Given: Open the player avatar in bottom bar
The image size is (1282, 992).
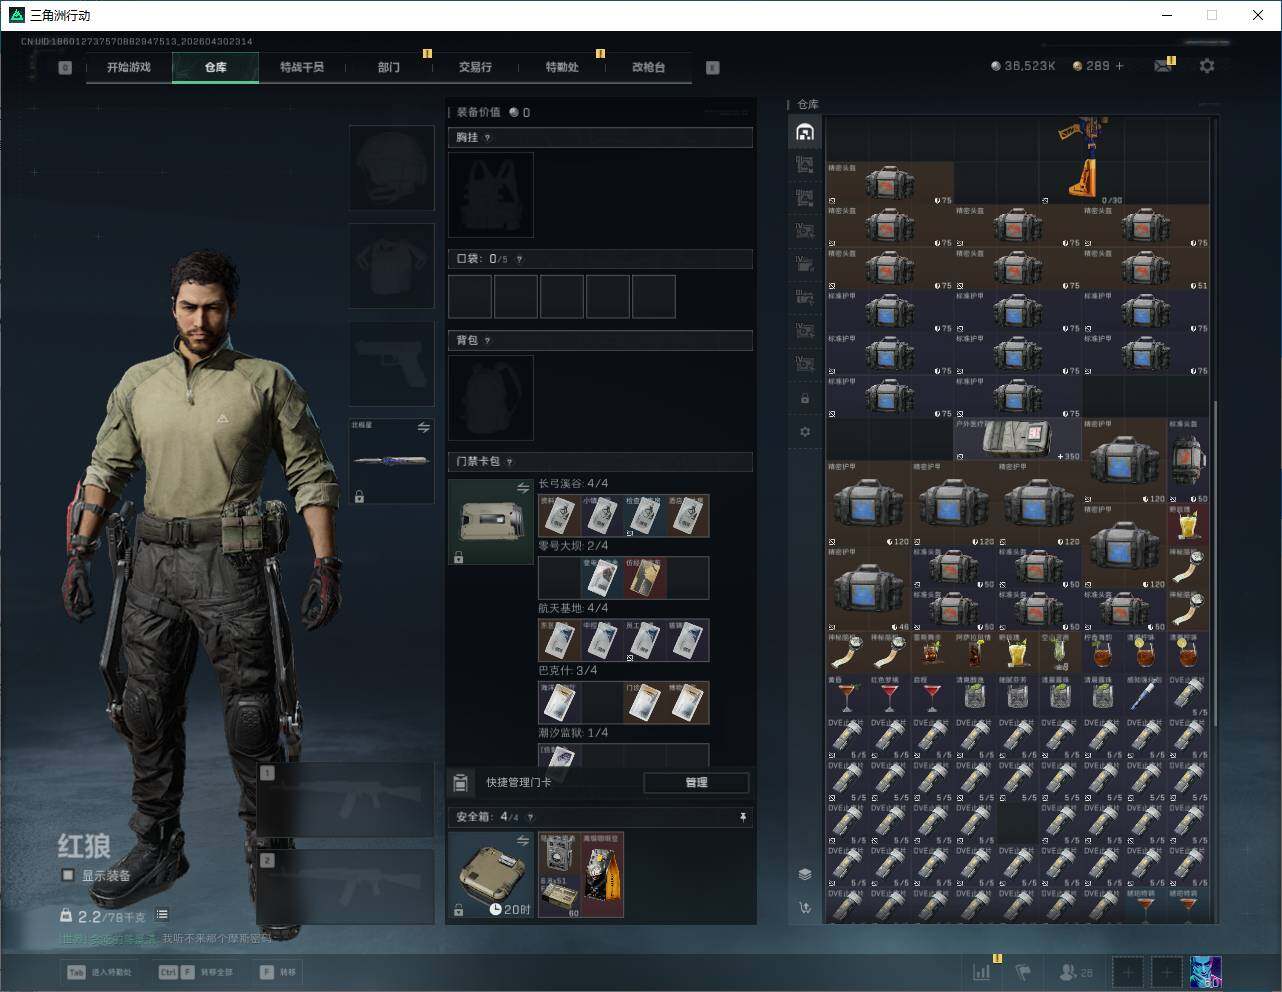Looking at the screenshot, I should click(1205, 972).
